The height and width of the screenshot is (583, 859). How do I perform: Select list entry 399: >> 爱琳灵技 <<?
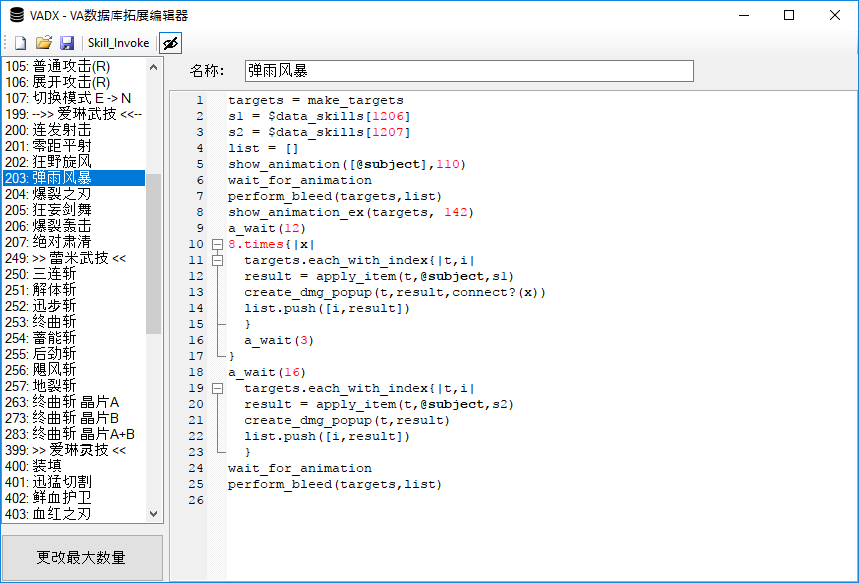click(x=74, y=450)
